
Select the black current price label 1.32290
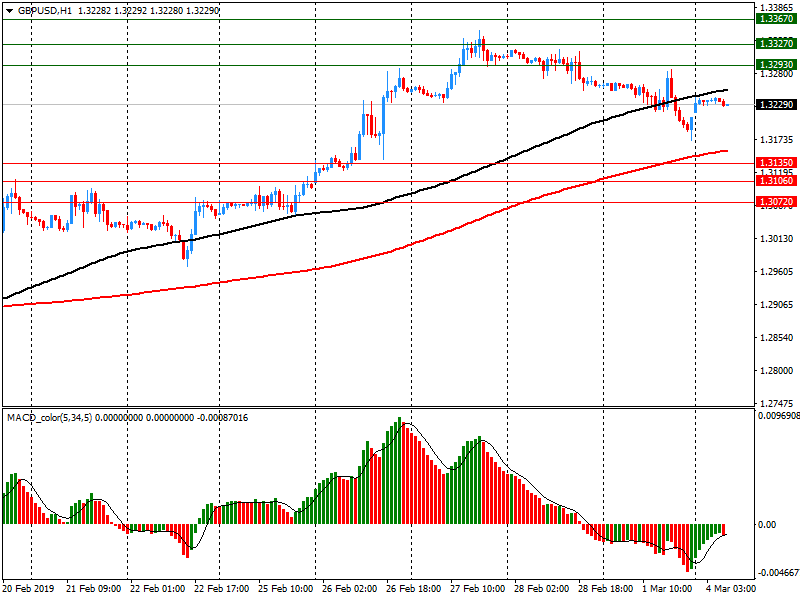tap(776, 105)
